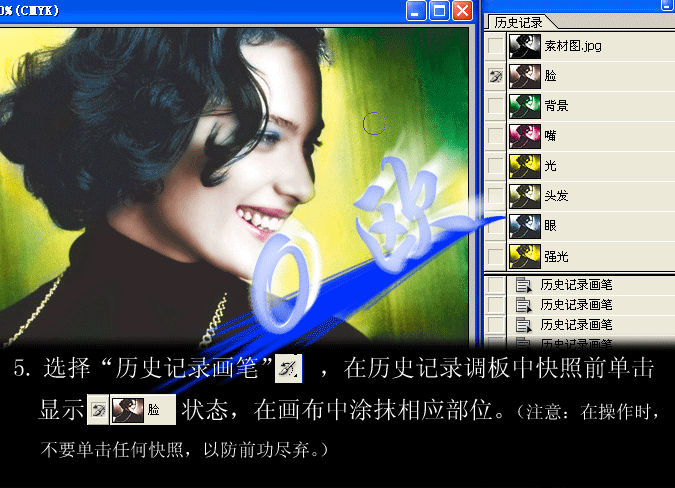Select the 头发 snapshot thumbnail

pyautogui.click(x=525, y=196)
